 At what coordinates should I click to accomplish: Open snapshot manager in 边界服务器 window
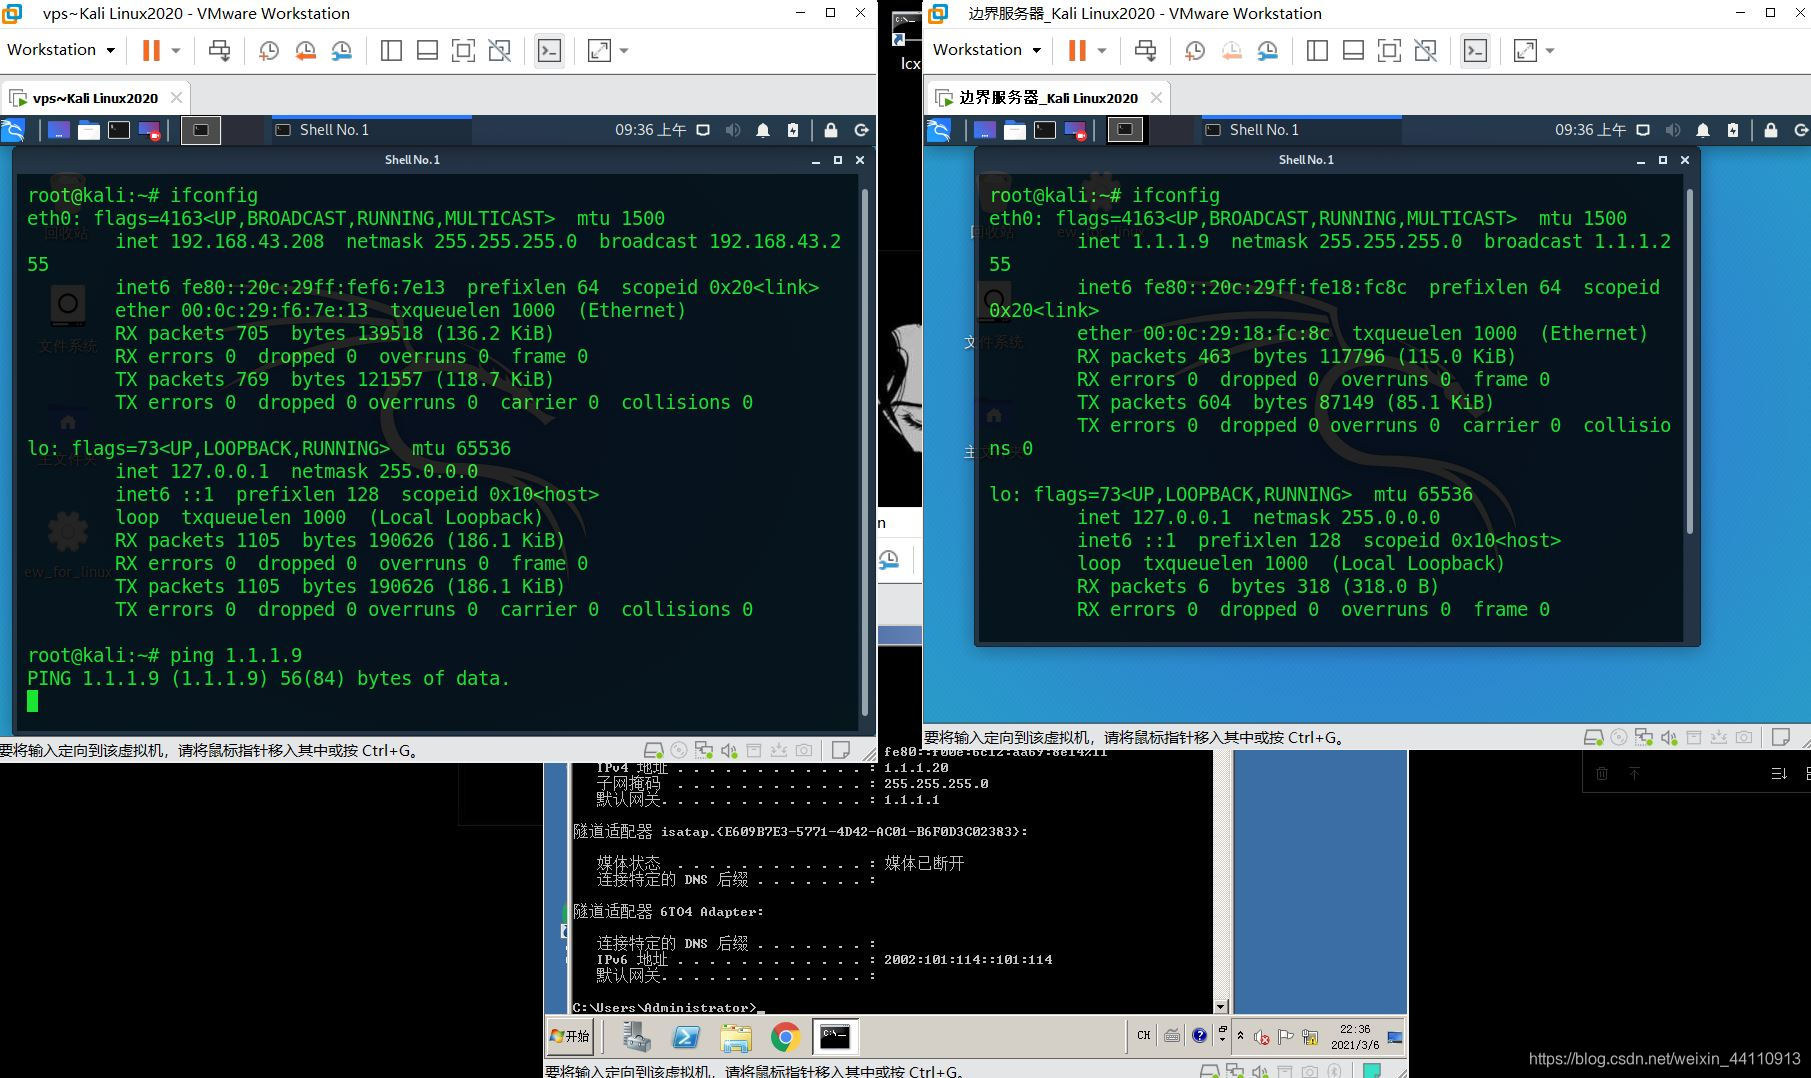coord(1267,50)
